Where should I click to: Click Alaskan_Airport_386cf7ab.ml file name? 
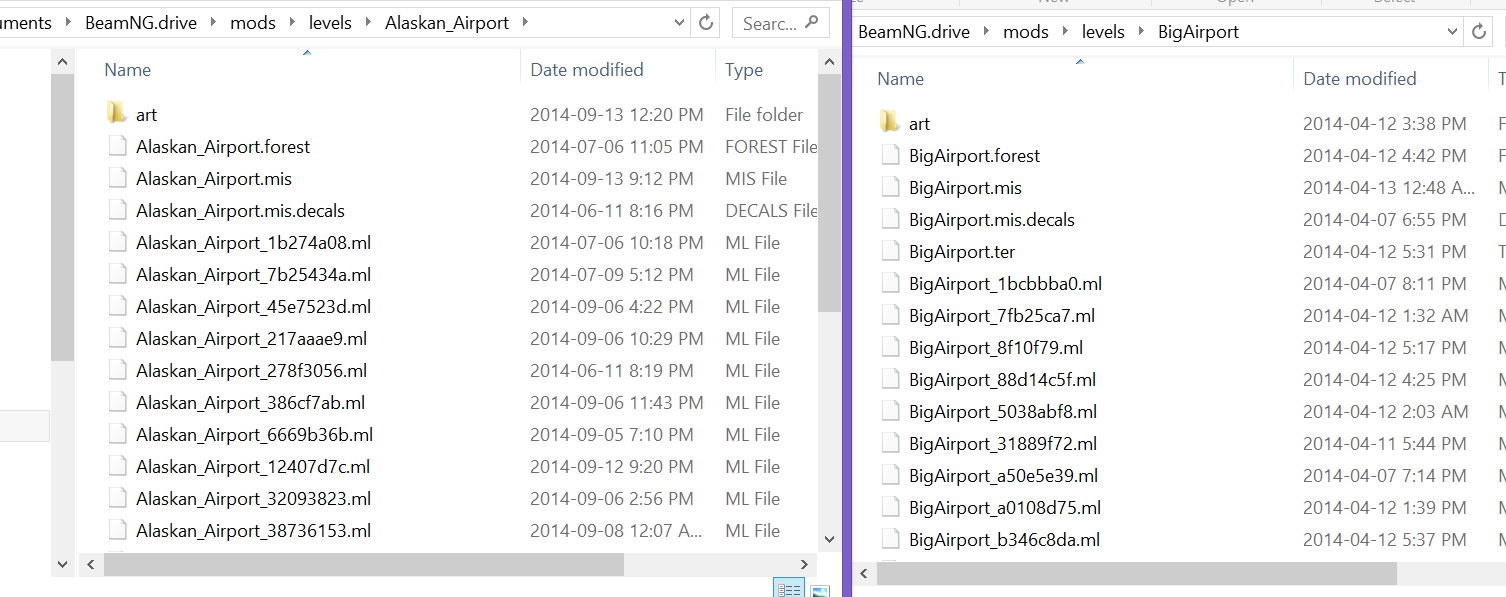[x=250, y=403]
